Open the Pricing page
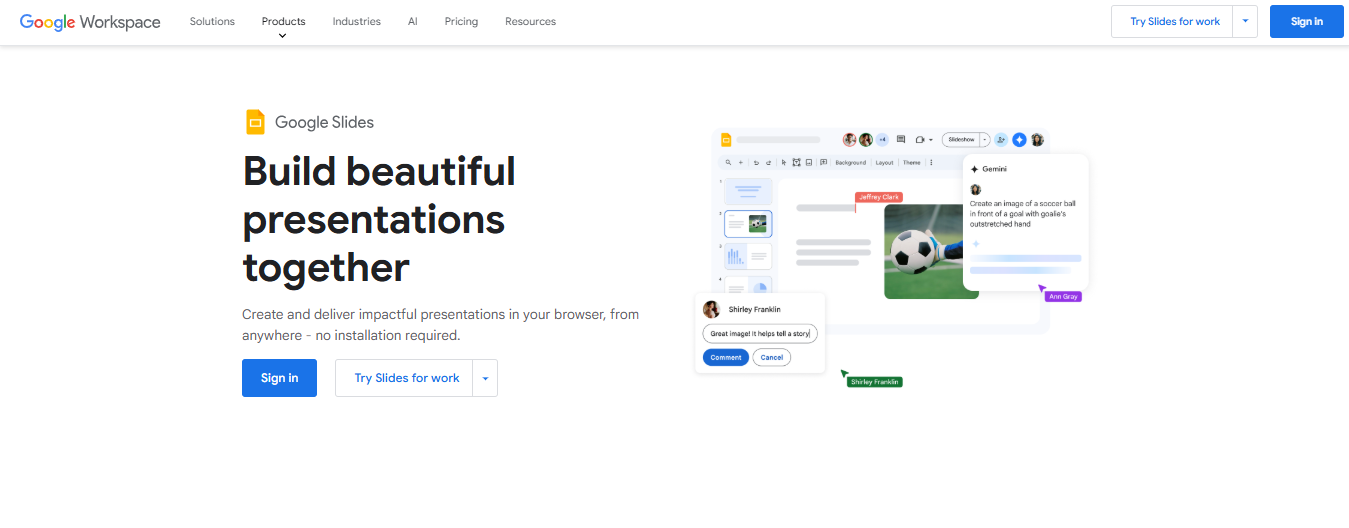This screenshot has width=1349, height=528. (461, 21)
